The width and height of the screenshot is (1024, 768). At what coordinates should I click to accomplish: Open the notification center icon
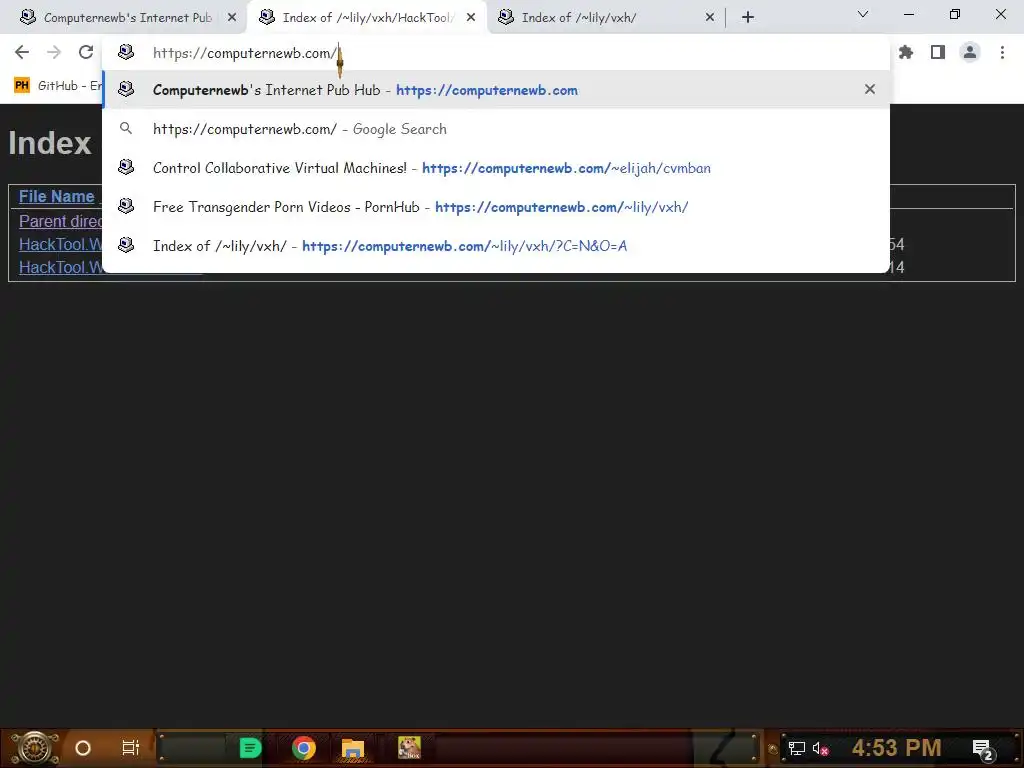(983, 749)
